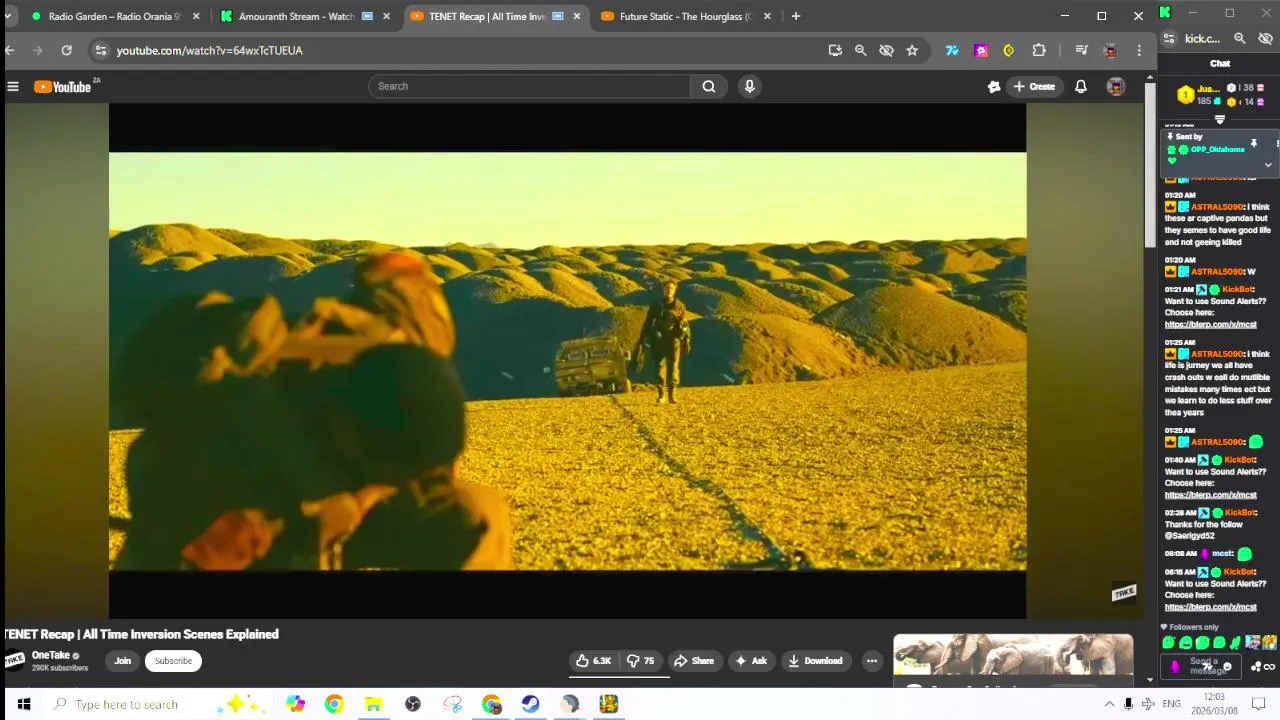This screenshot has width=1280, height=720.
Task: Focus the YouTube search box
Action: click(x=529, y=86)
